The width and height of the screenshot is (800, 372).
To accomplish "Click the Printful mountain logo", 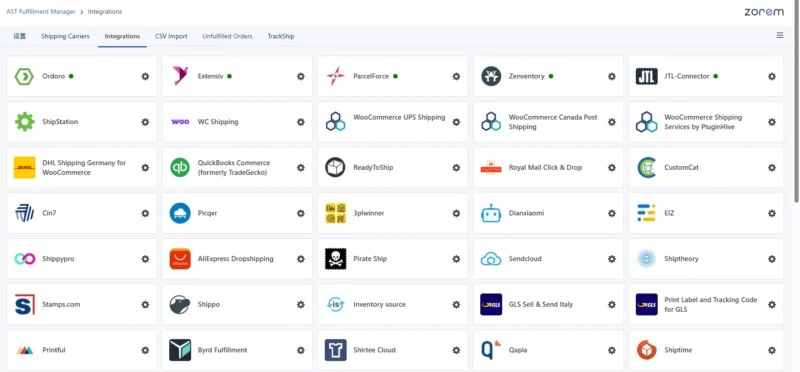I will [24, 350].
